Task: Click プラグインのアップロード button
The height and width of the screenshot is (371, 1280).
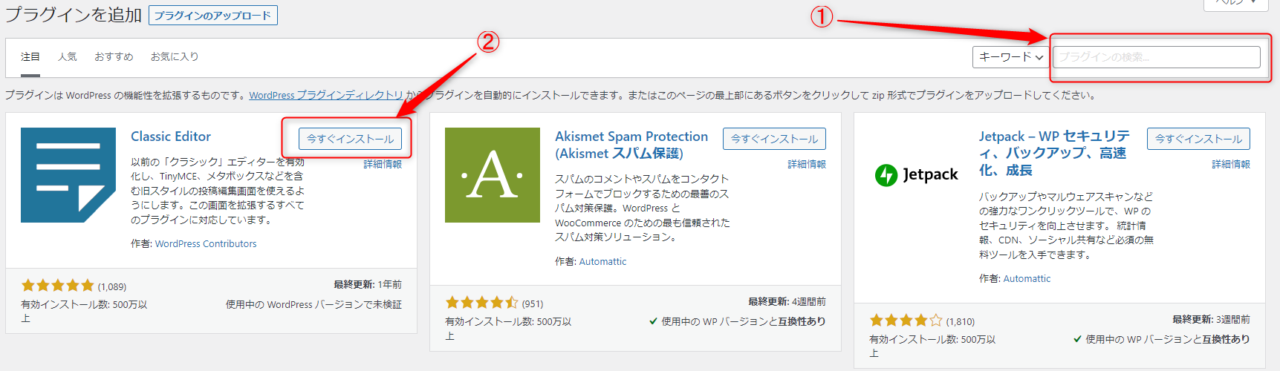Action: point(212,16)
